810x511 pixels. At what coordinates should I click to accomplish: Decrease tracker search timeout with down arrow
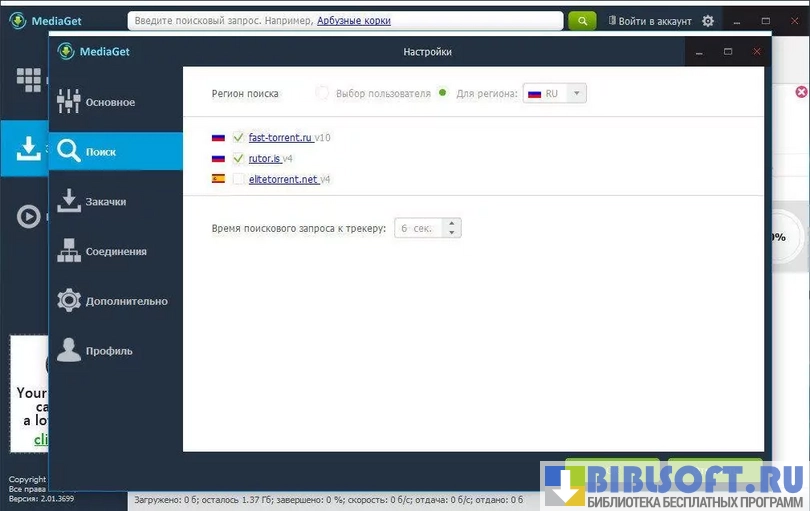452,233
